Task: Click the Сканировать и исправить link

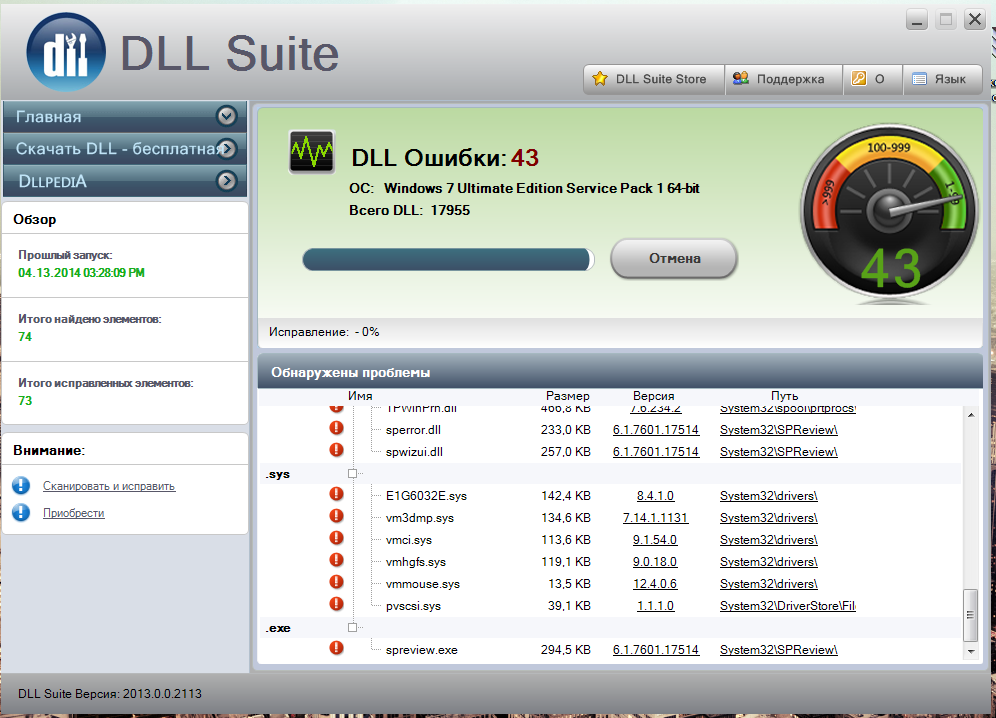Action: [x=109, y=486]
